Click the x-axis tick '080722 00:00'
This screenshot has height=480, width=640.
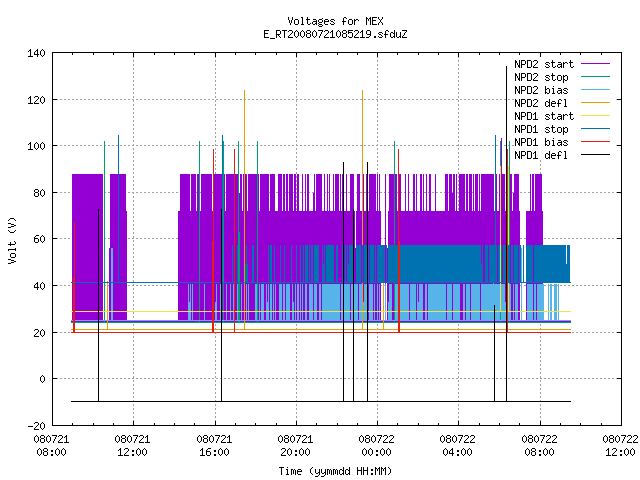[377, 446]
